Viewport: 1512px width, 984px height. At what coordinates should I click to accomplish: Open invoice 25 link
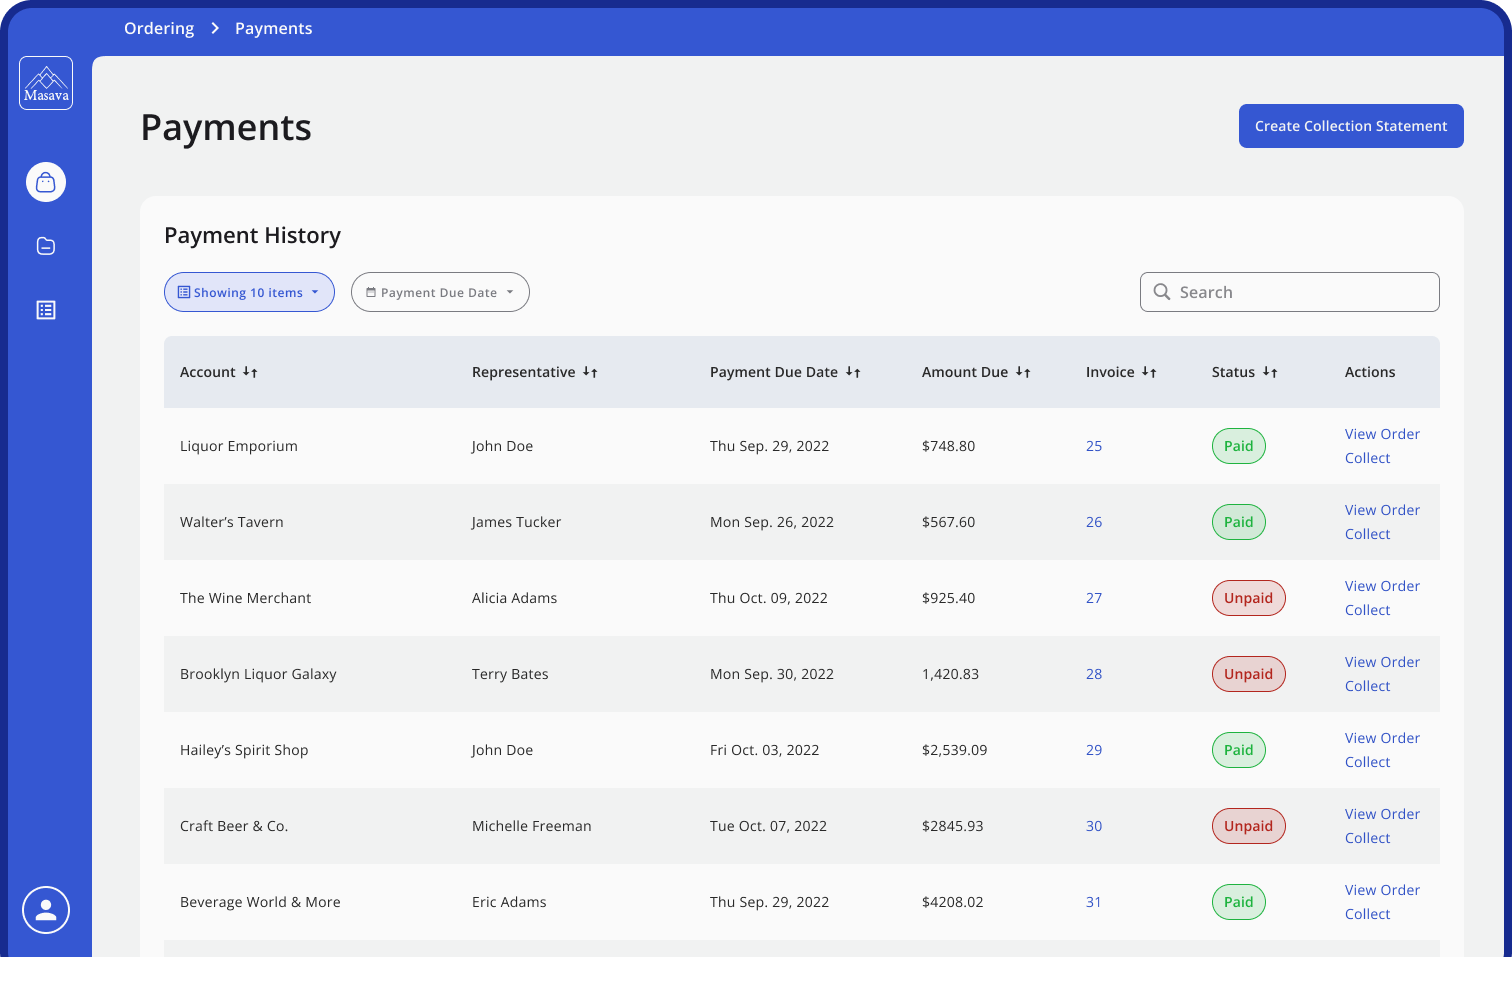[x=1094, y=446]
